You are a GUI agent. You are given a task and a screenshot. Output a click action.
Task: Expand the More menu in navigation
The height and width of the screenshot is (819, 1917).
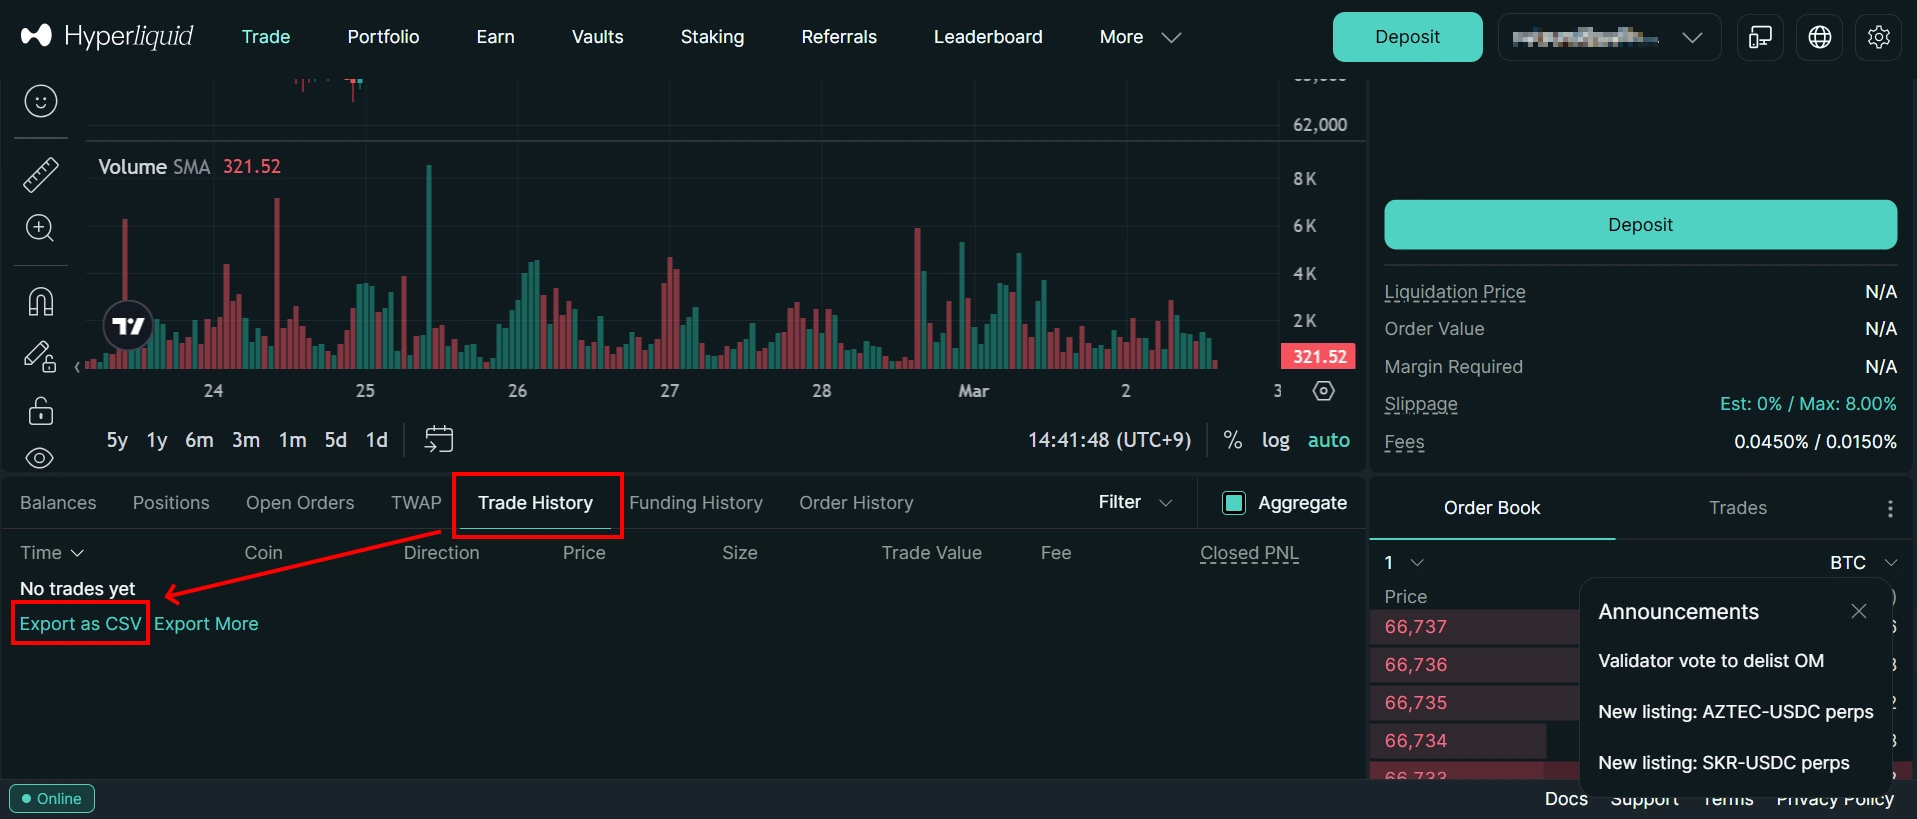pyautogui.click(x=1140, y=37)
